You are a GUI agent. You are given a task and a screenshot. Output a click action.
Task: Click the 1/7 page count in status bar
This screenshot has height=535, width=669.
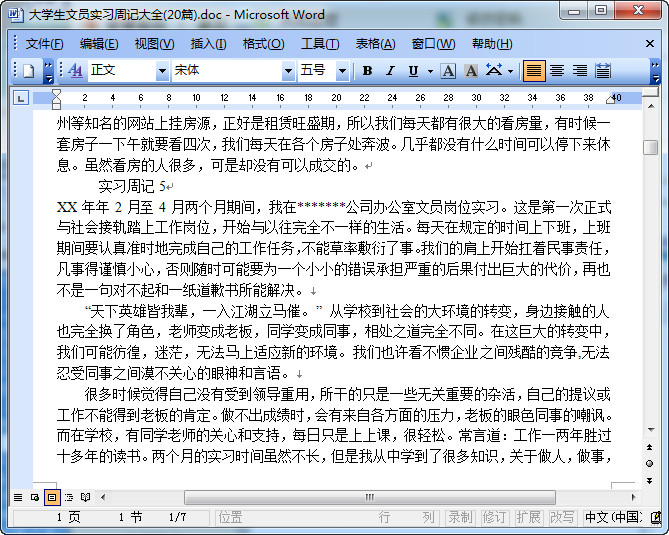[x=177, y=518]
